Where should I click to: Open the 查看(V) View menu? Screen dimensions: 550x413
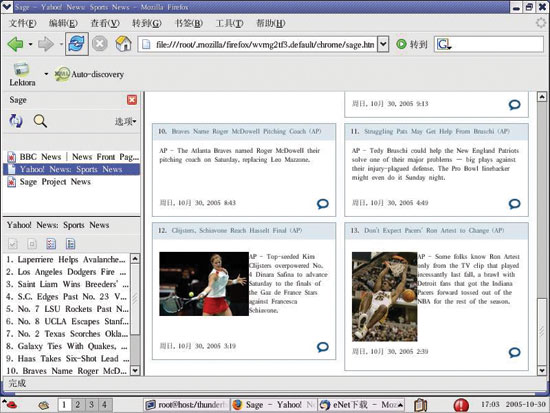coord(105,24)
